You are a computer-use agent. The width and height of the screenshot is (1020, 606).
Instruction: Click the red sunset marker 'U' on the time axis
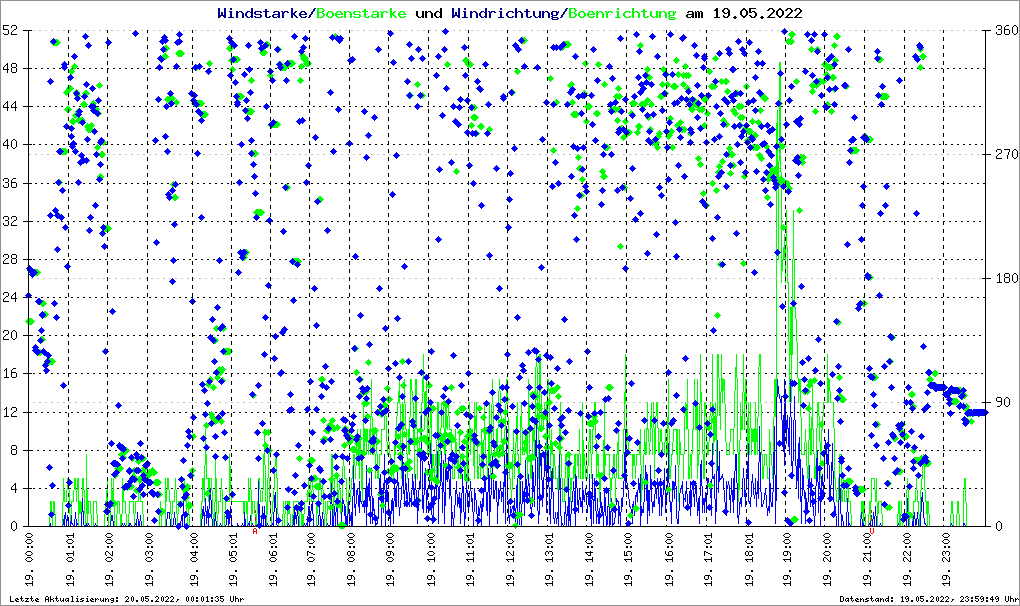[x=871, y=532]
